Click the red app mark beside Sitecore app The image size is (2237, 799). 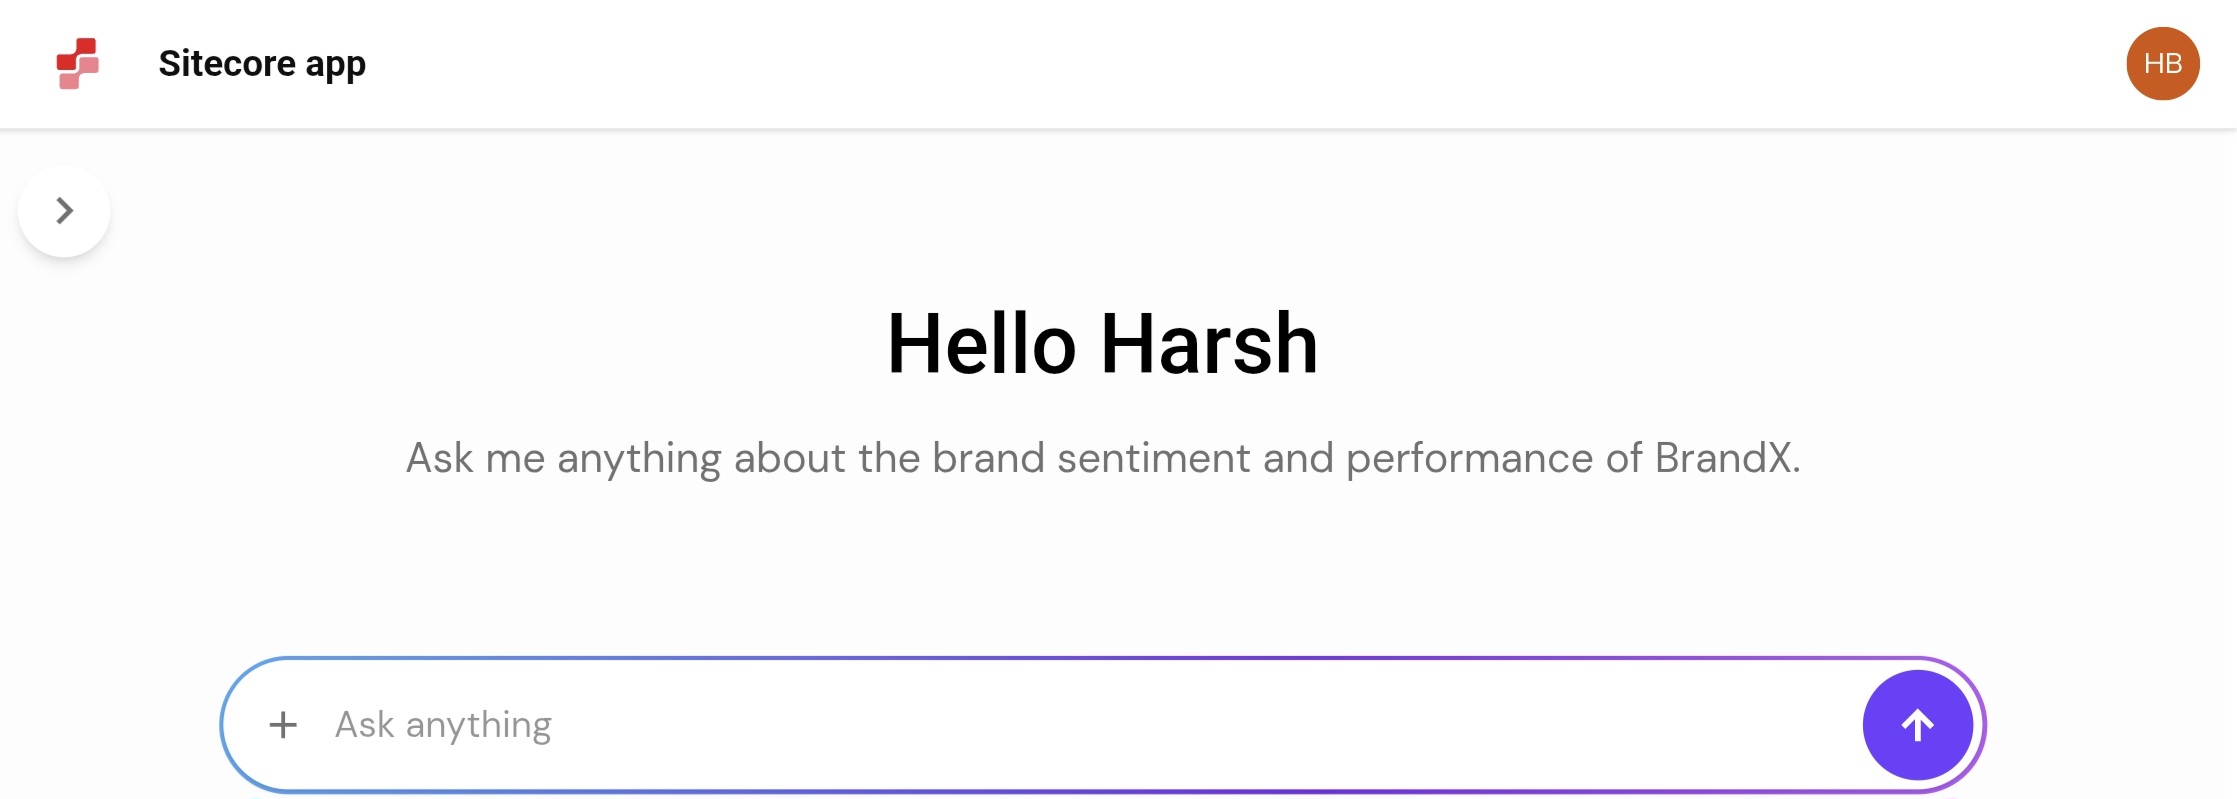coord(80,63)
